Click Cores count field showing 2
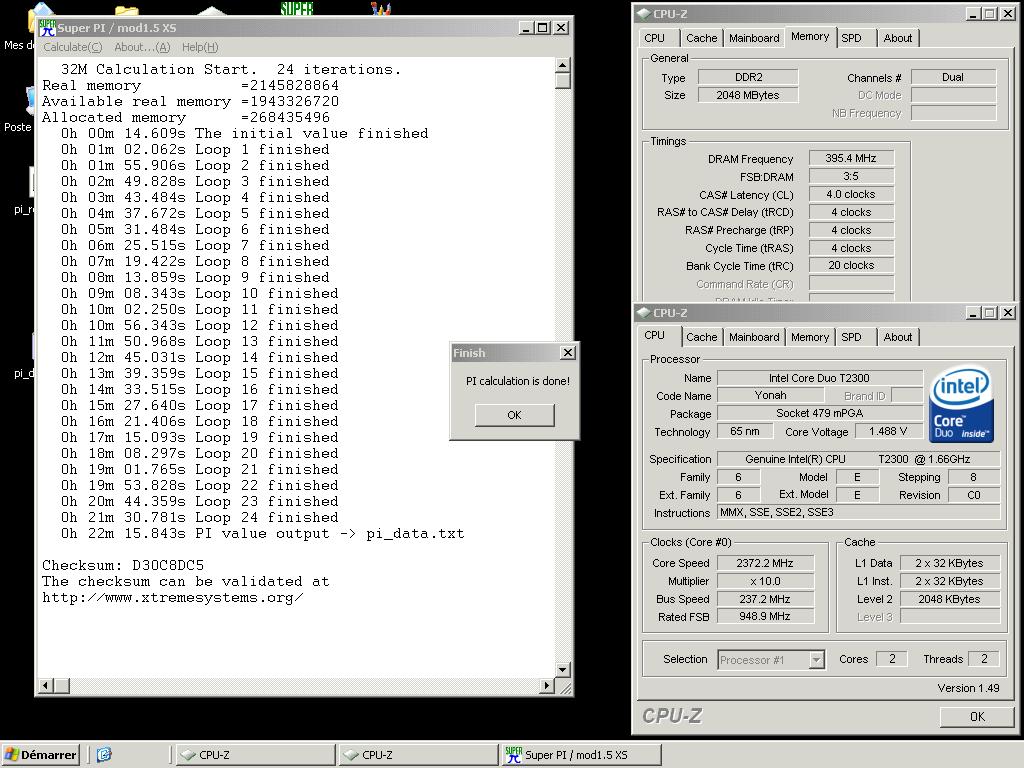 [x=891, y=659]
